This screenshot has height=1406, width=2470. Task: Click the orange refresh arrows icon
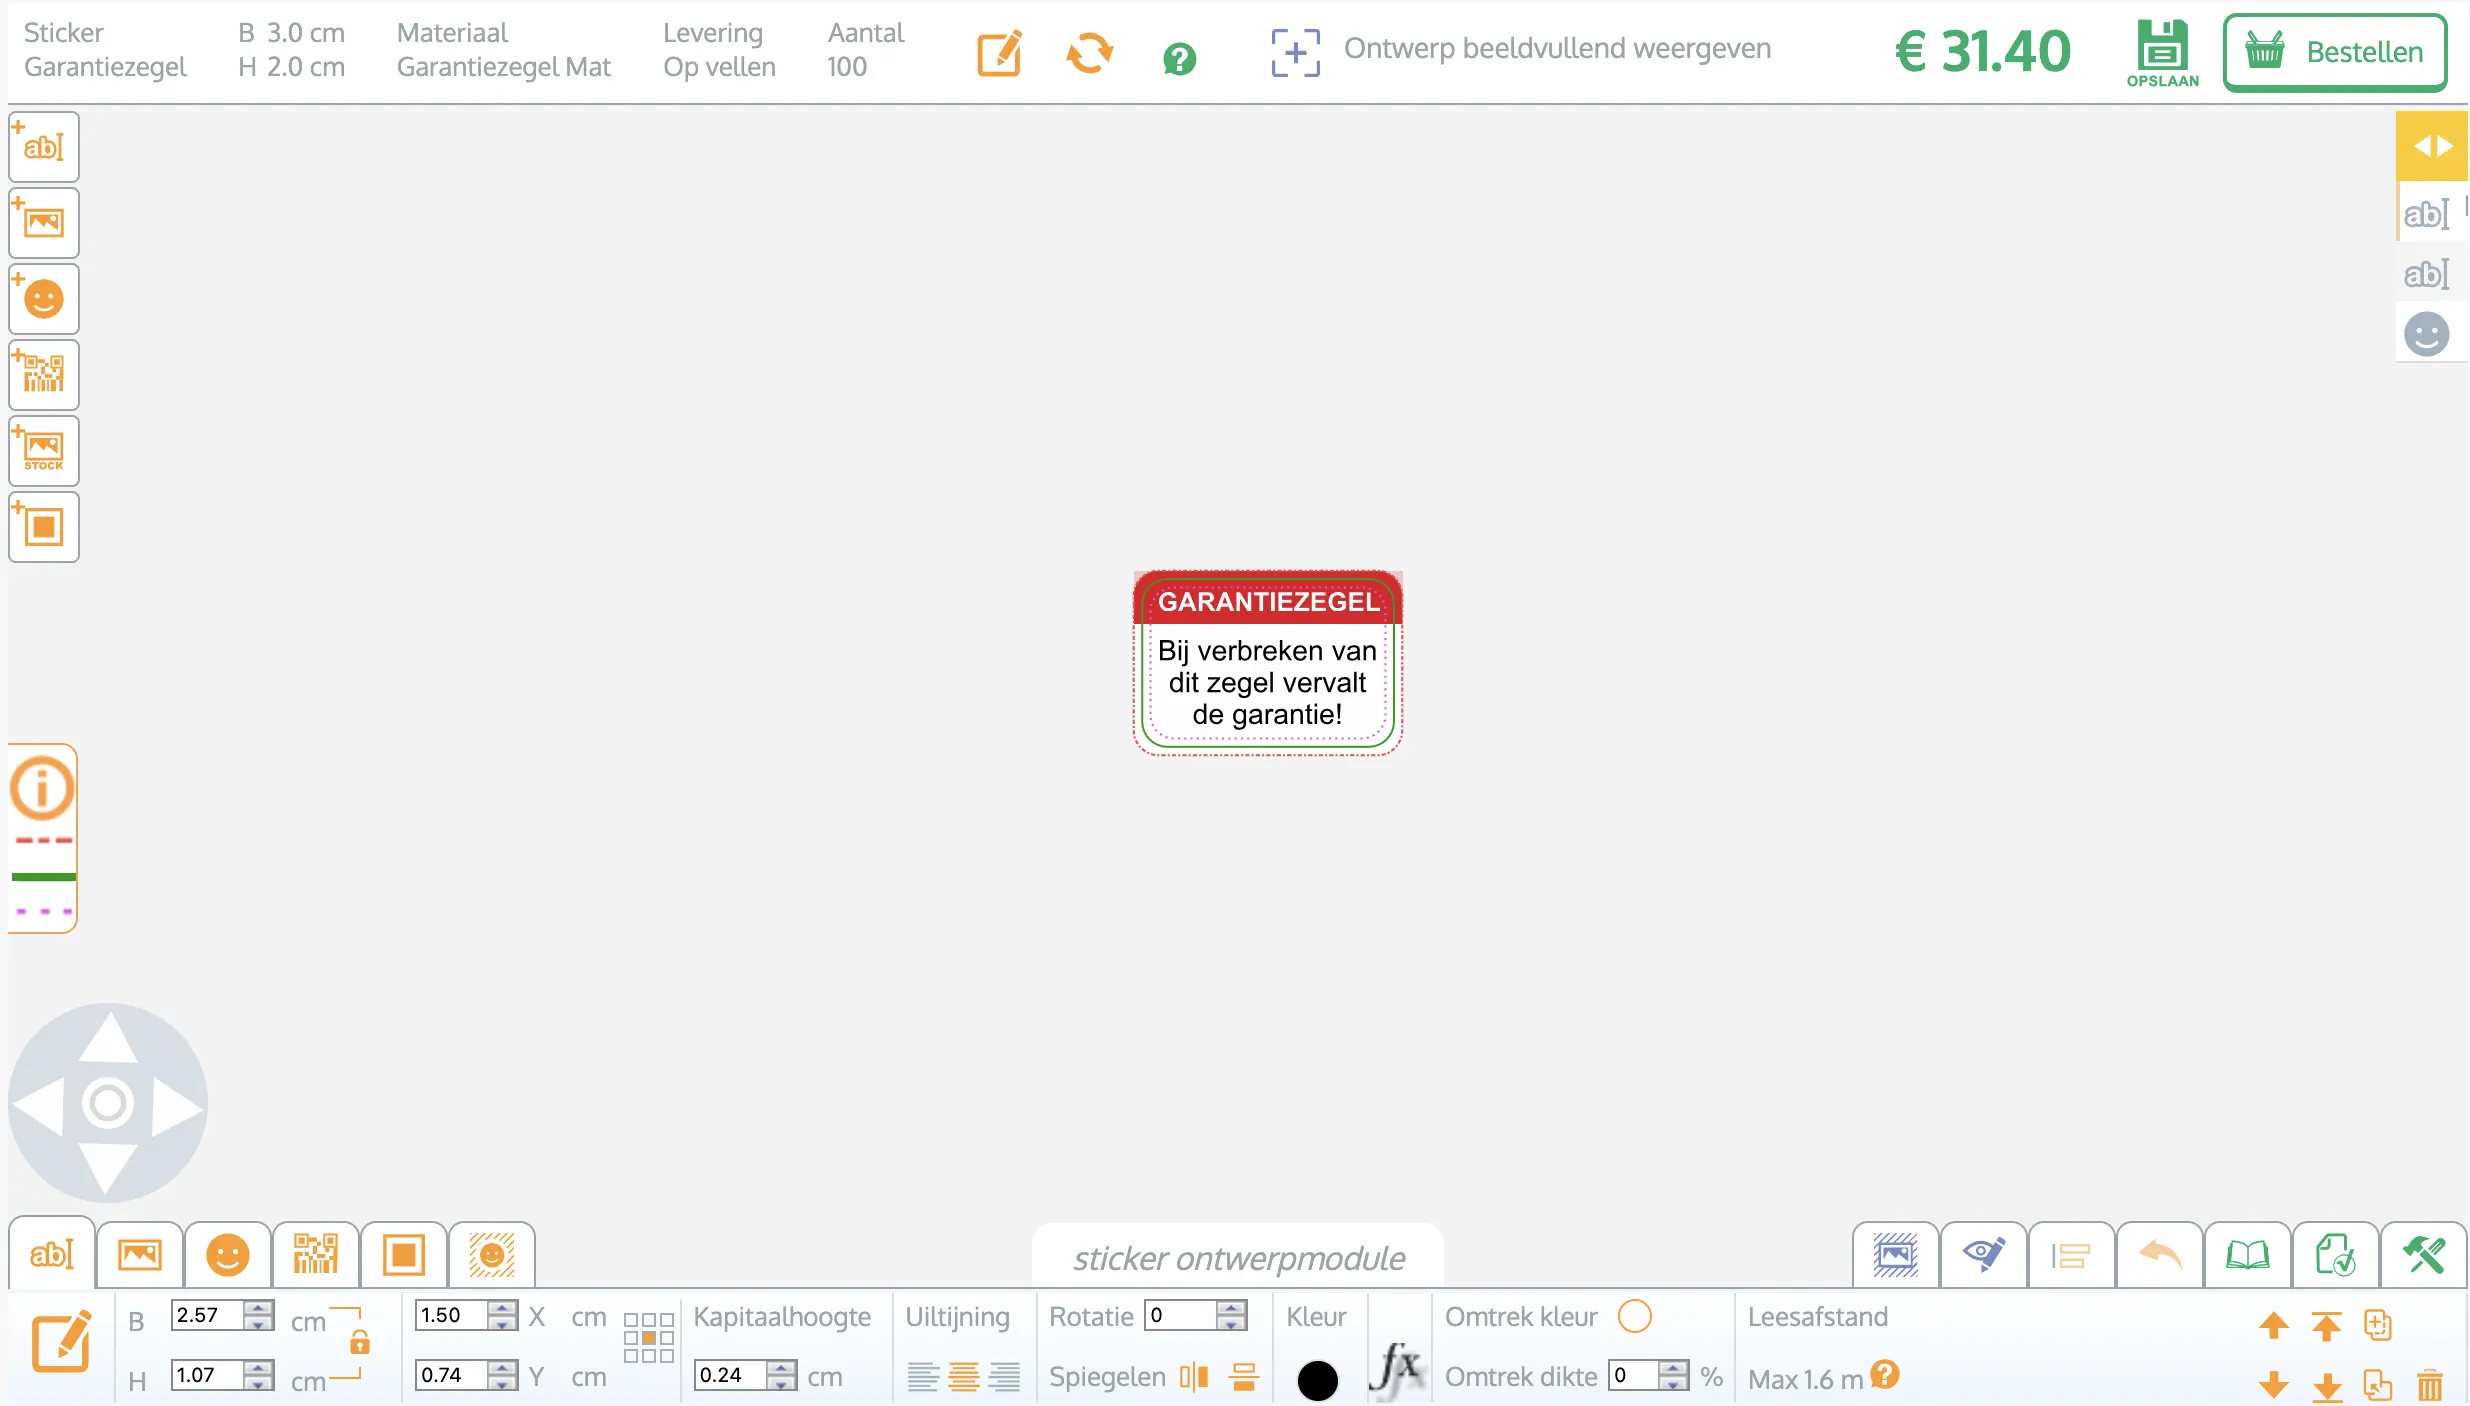point(1089,53)
